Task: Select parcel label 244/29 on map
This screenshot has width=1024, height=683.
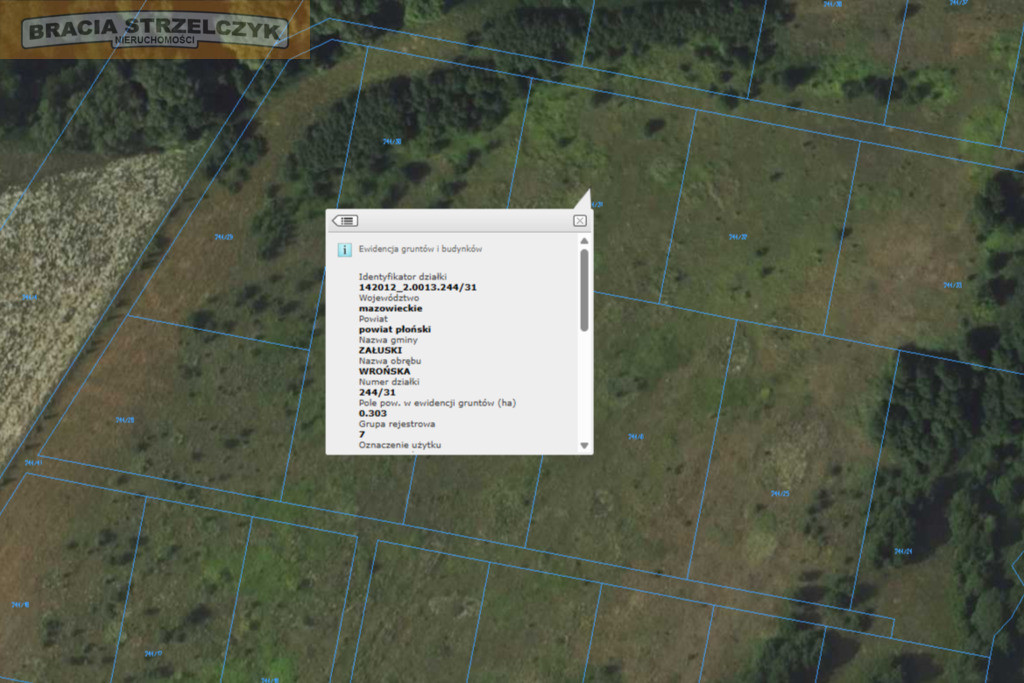Action: pos(224,237)
